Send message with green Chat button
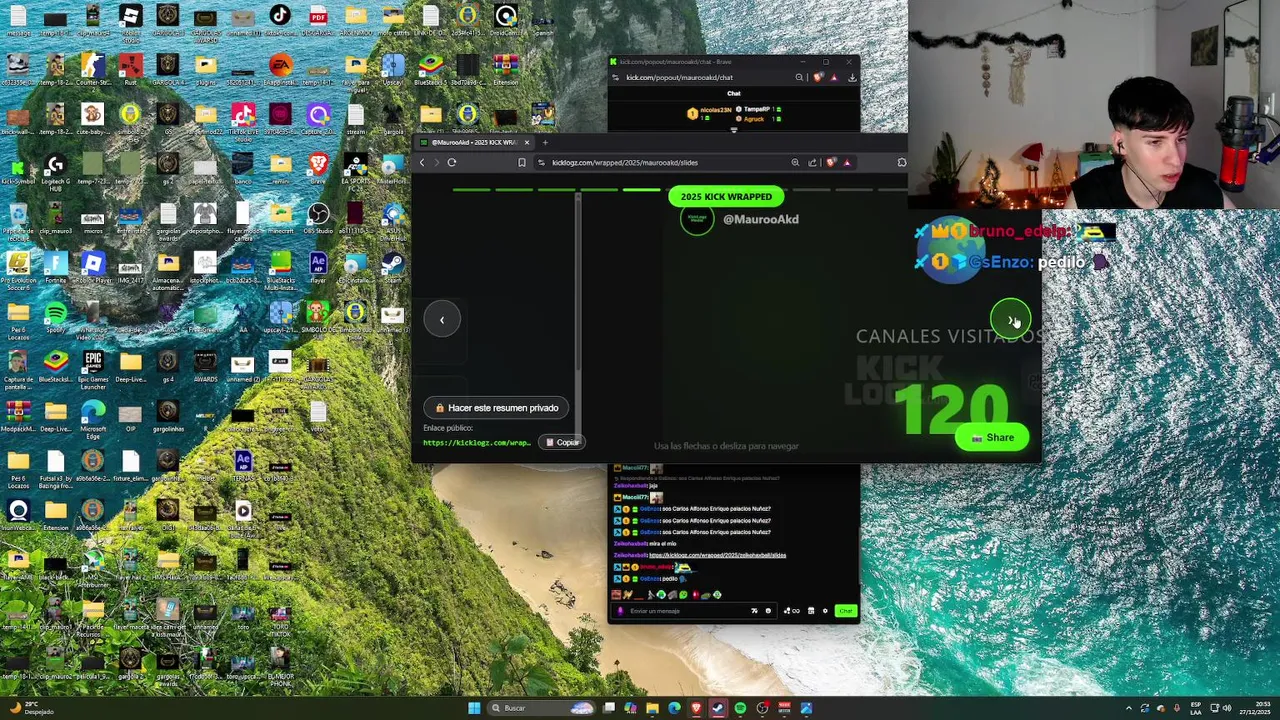 [845, 611]
